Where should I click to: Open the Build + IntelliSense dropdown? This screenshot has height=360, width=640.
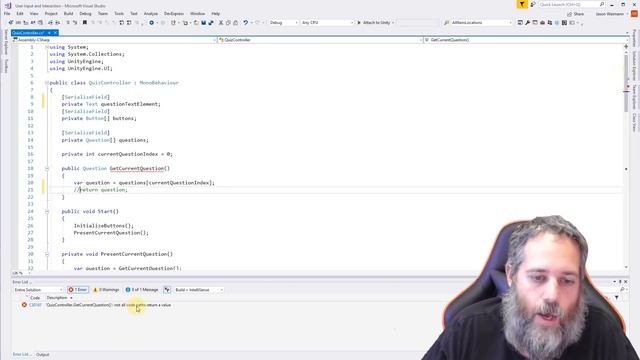(x=199, y=290)
